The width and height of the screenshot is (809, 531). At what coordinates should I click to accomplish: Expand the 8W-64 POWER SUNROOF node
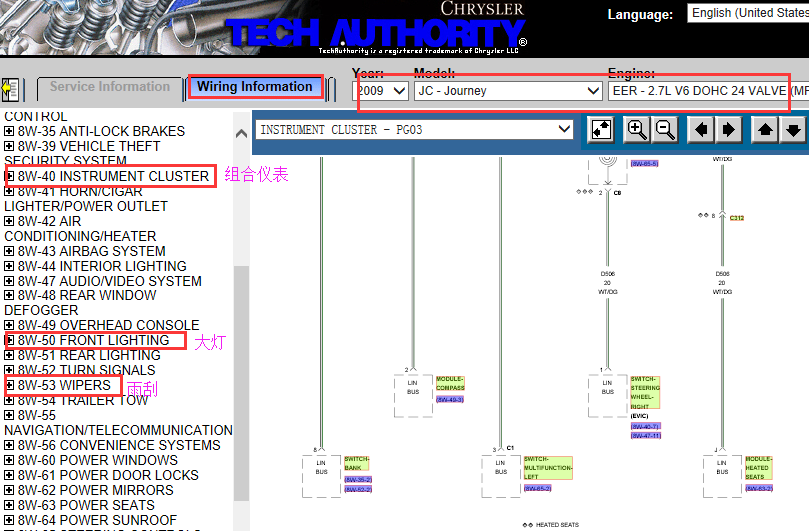(x=9, y=520)
